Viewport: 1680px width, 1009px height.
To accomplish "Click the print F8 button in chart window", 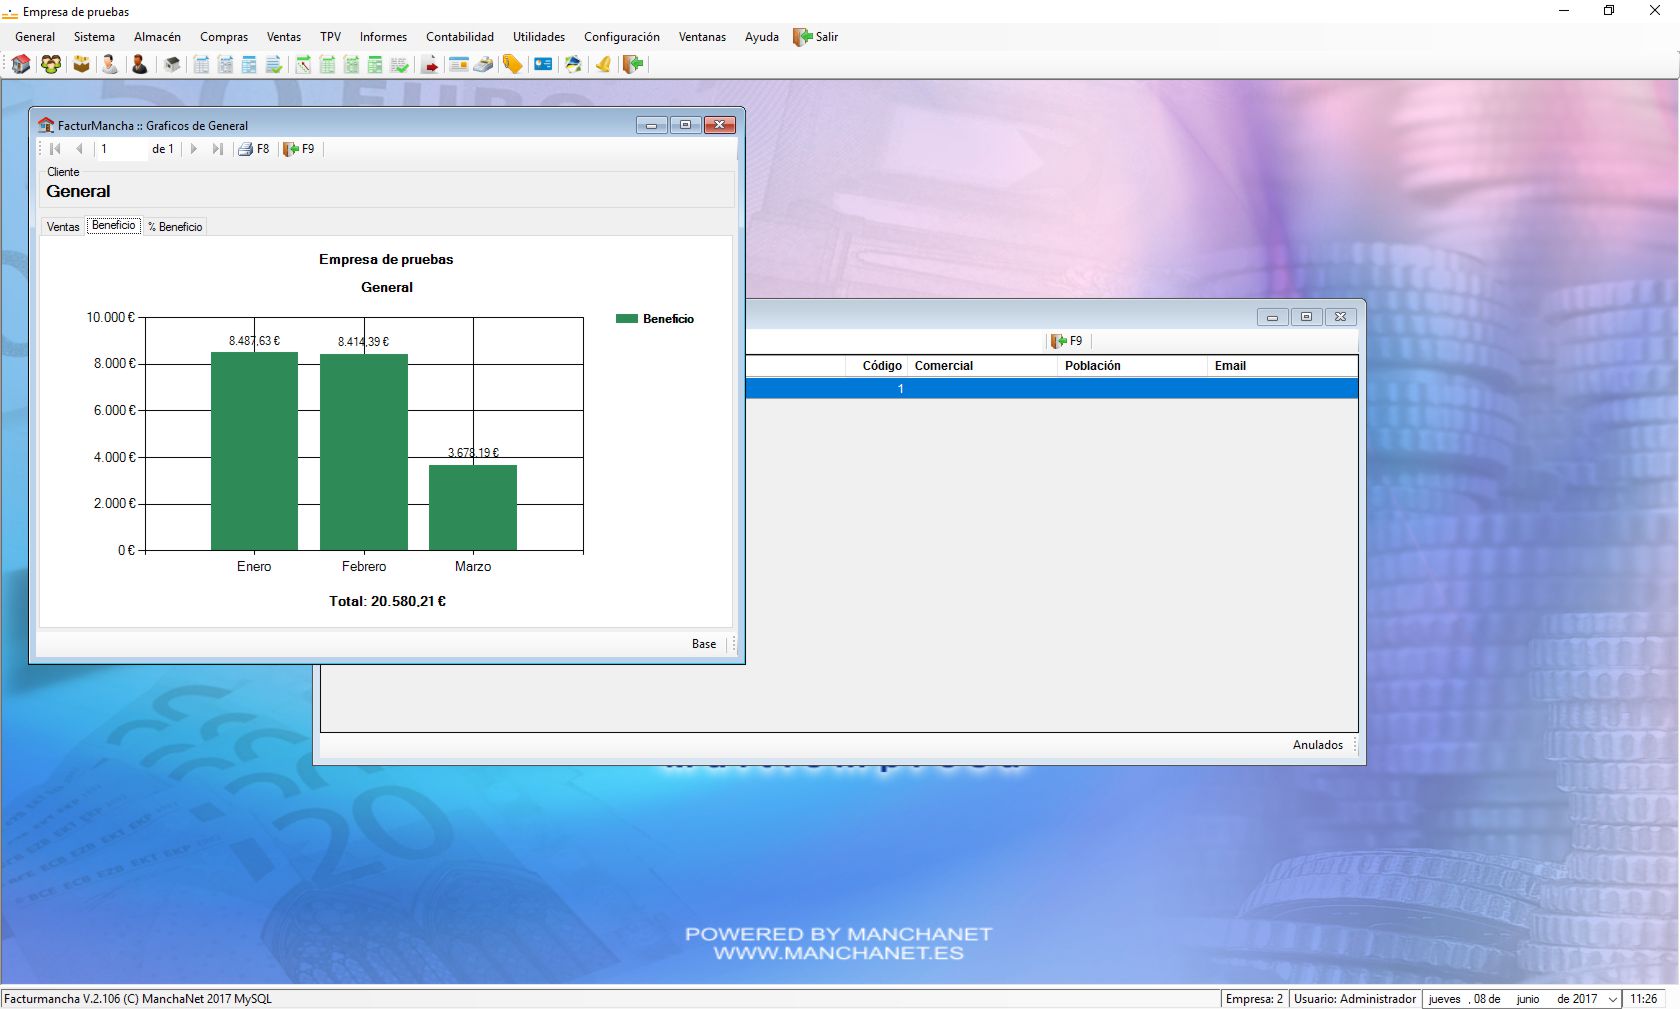I will (253, 149).
